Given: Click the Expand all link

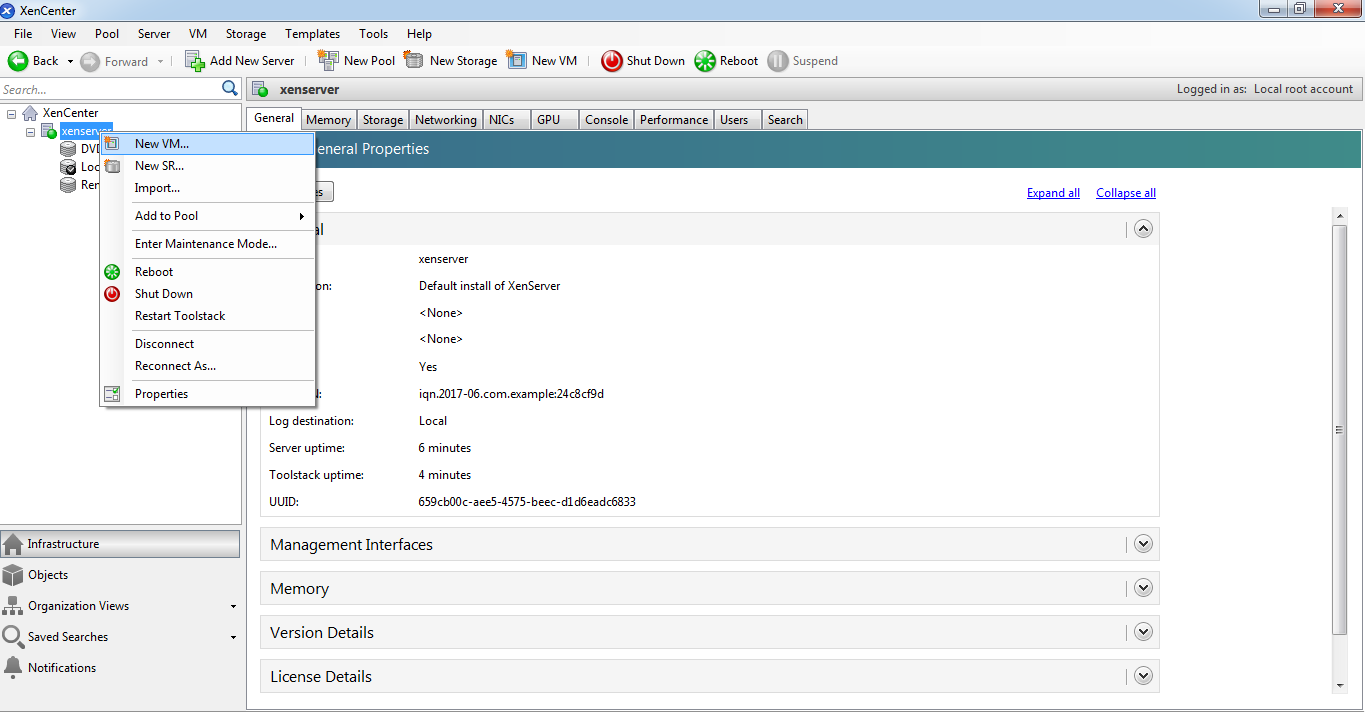Looking at the screenshot, I should click(1053, 193).
